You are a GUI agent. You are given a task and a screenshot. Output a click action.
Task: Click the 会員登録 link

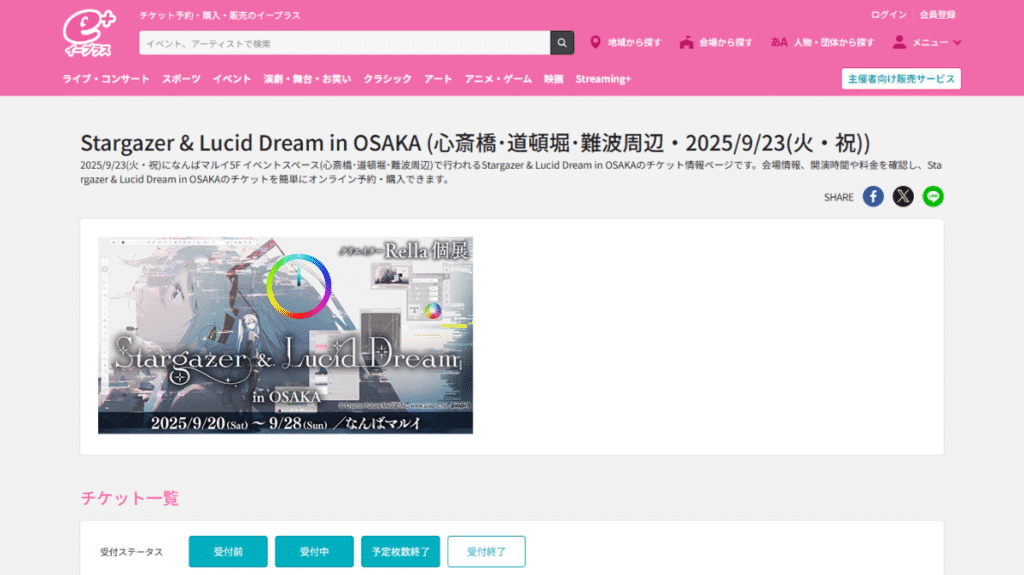point(938,14)
